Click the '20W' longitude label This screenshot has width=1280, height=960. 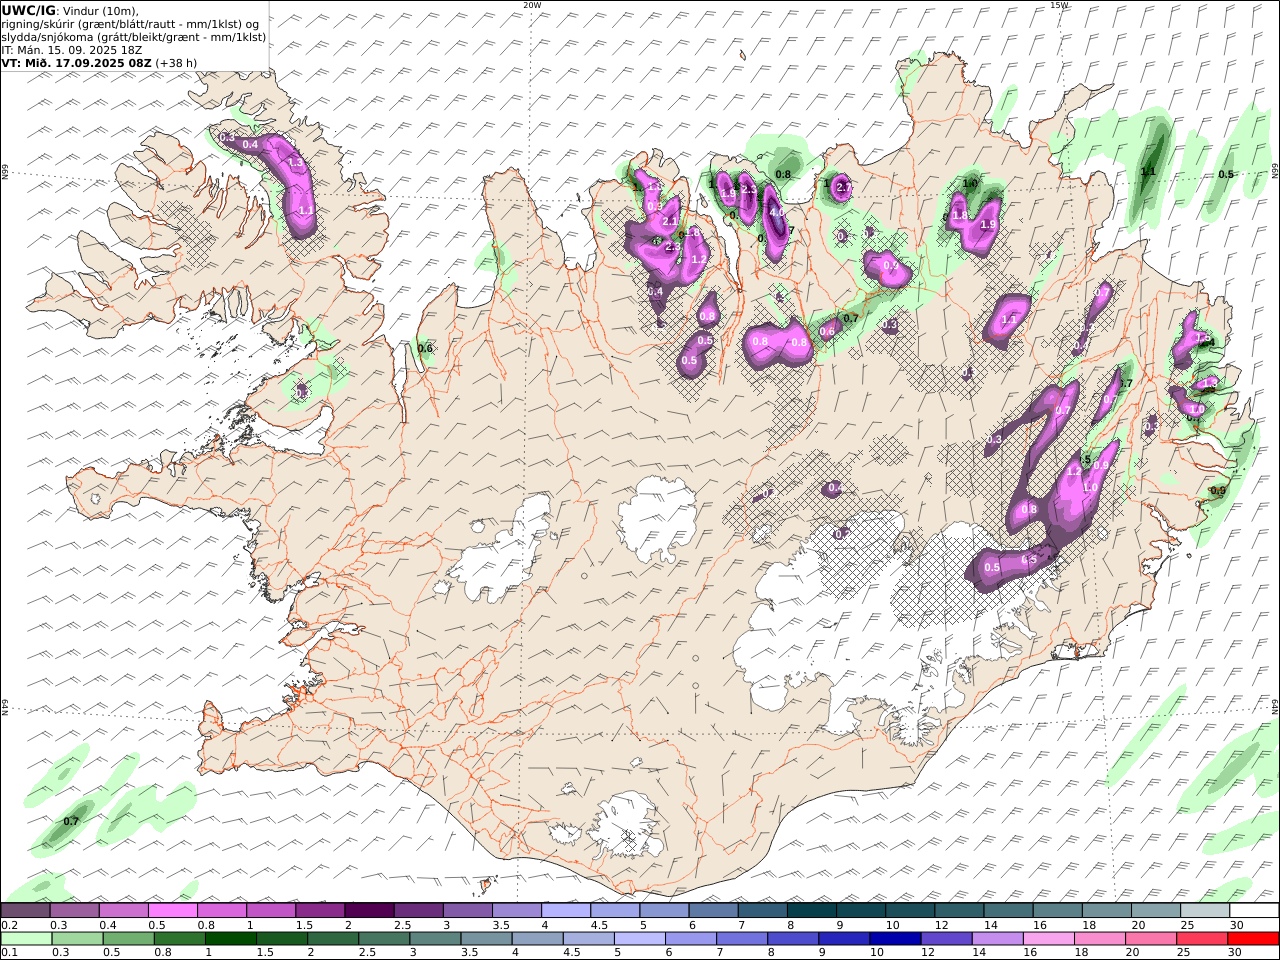click(x=532, y=5)
